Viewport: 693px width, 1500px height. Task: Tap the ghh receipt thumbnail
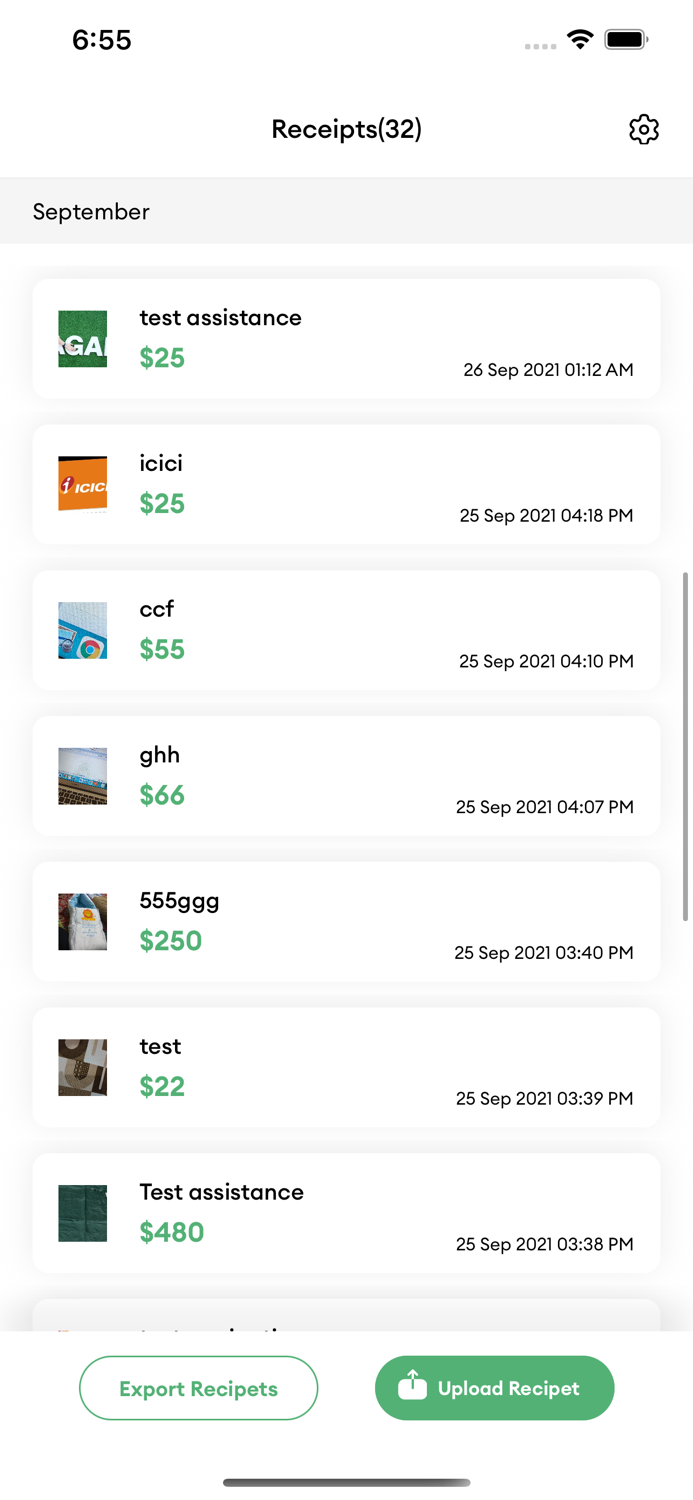(x=83, y=776)
